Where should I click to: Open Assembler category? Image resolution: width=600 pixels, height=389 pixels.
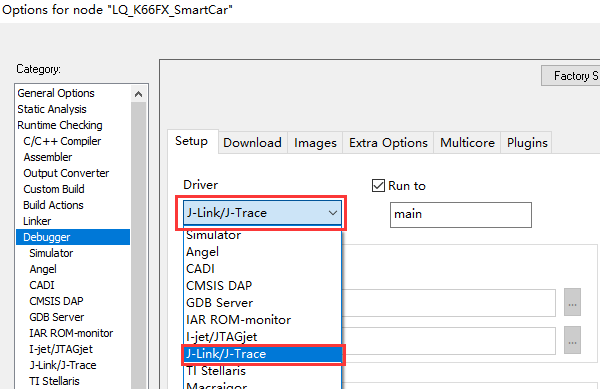click(x=48, y=157)
